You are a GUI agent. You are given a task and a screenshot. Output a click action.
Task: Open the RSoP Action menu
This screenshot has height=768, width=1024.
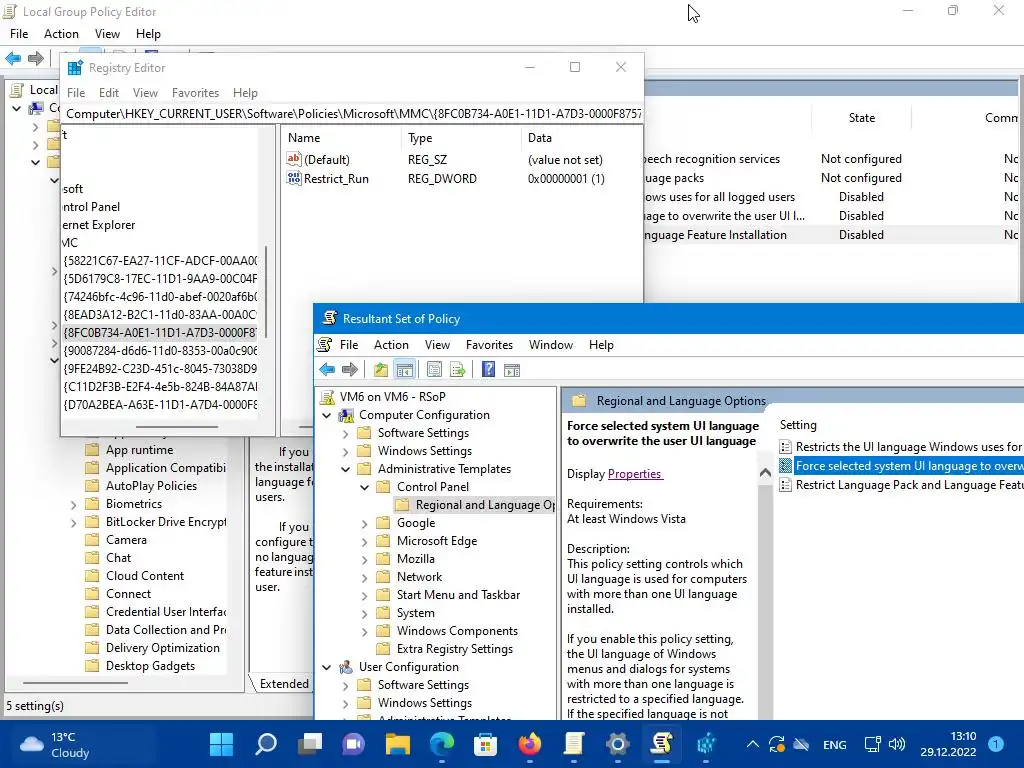(391, 345)
